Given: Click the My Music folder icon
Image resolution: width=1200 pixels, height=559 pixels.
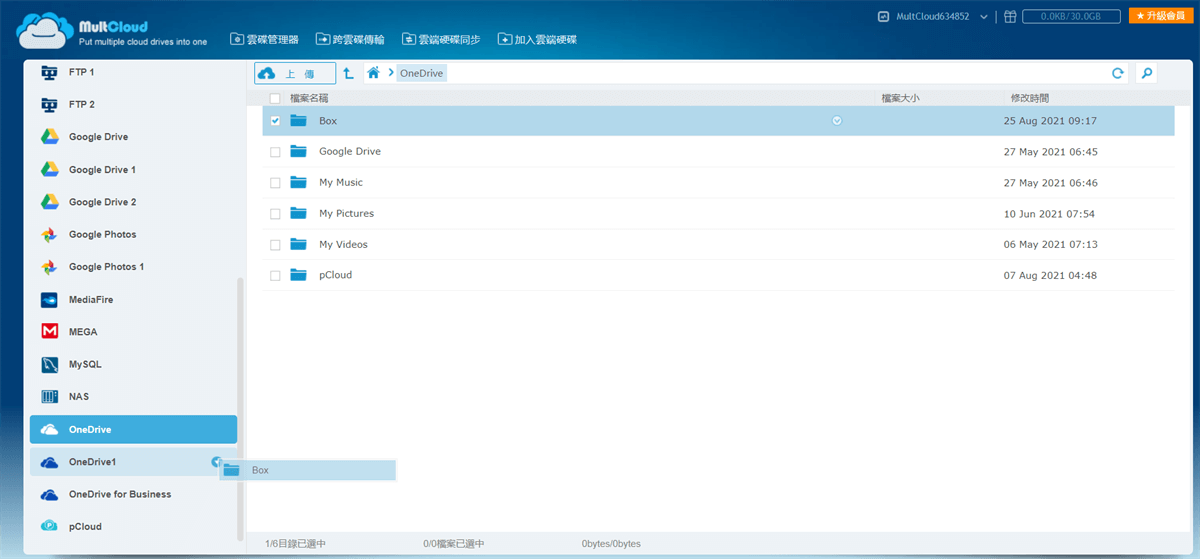Looking at the screenshot, I should click(298, 182).
